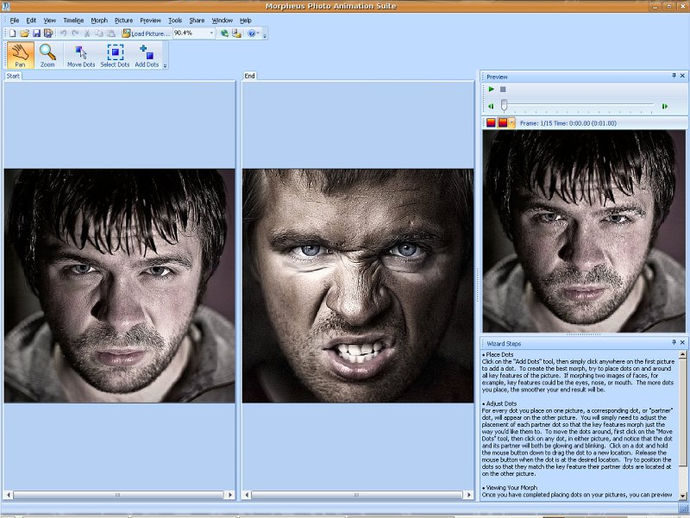Viewport: 690px width, 518px height.
Task: Click End pane right scroll arrow
Action: tap(469, 495)
